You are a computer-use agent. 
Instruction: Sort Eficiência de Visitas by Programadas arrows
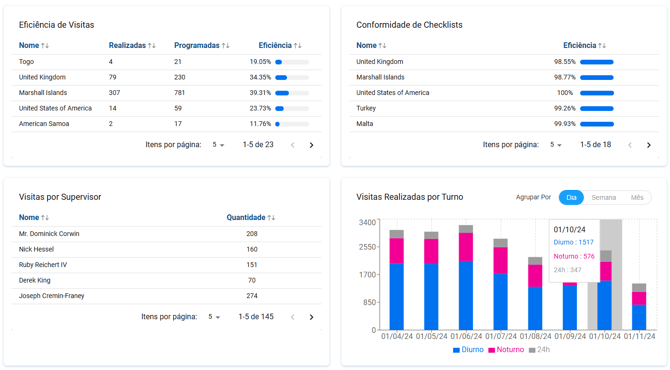[x=226, y=46]
